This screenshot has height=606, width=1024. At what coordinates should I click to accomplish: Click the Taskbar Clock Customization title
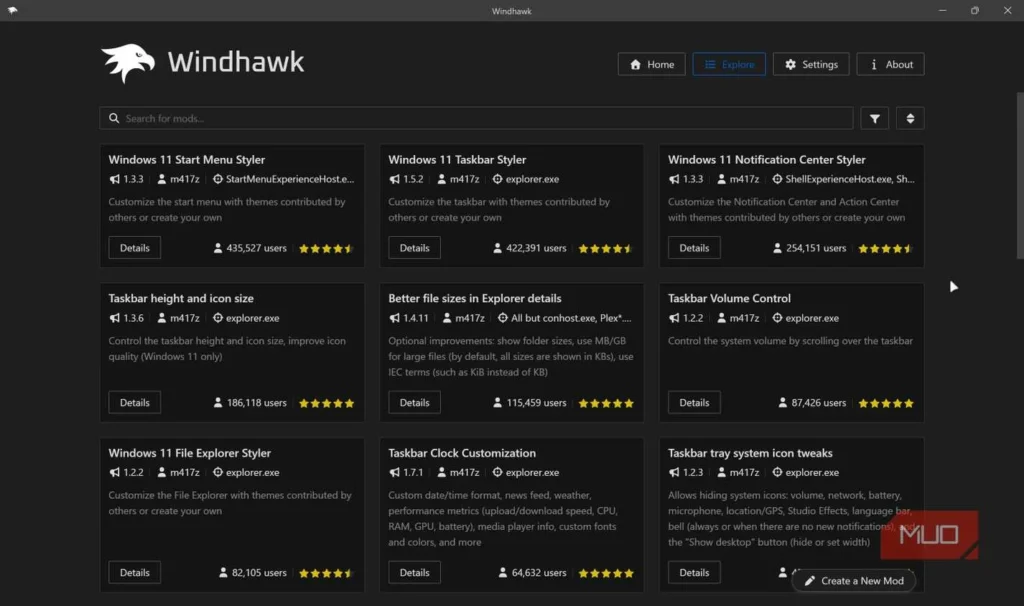[x=462, y=453]
